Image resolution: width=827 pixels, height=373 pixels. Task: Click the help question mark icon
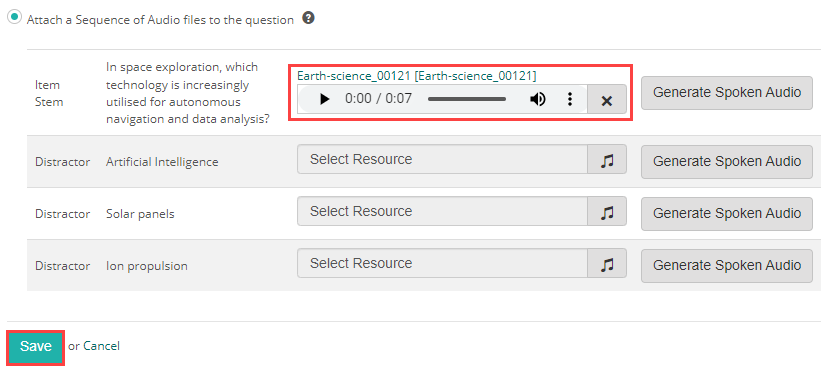click(x=309, y=18)
